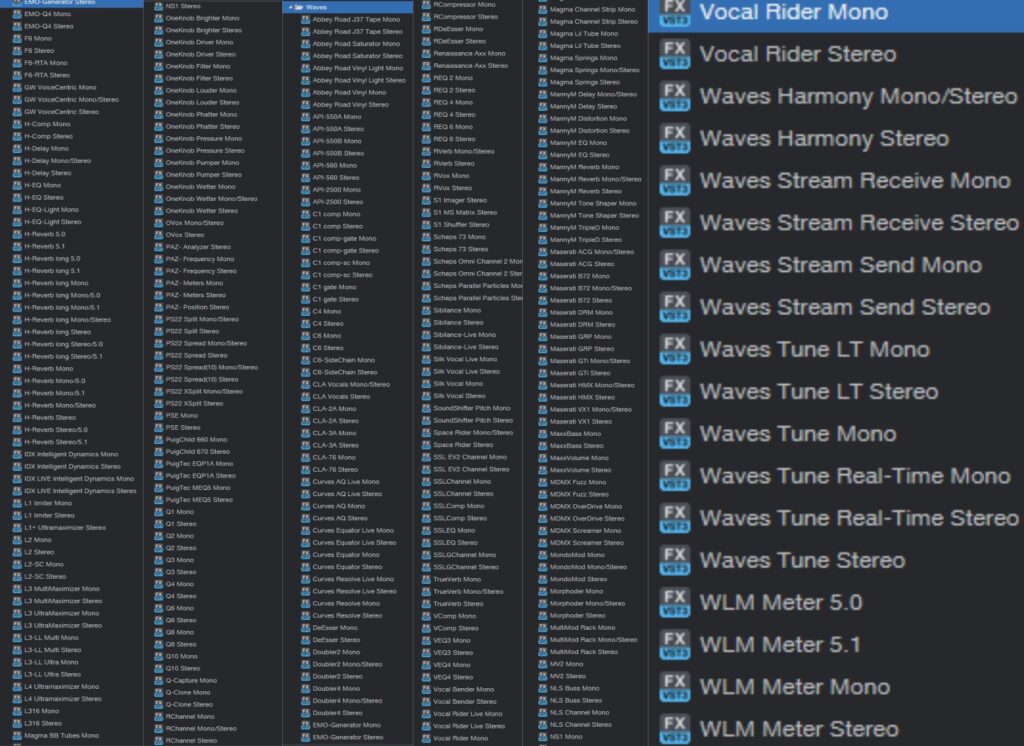Click the plugin icon next to SSLComp Mono
This screenshot has height=746, width=1024.
pyautogui.click(x=425, y=506)
